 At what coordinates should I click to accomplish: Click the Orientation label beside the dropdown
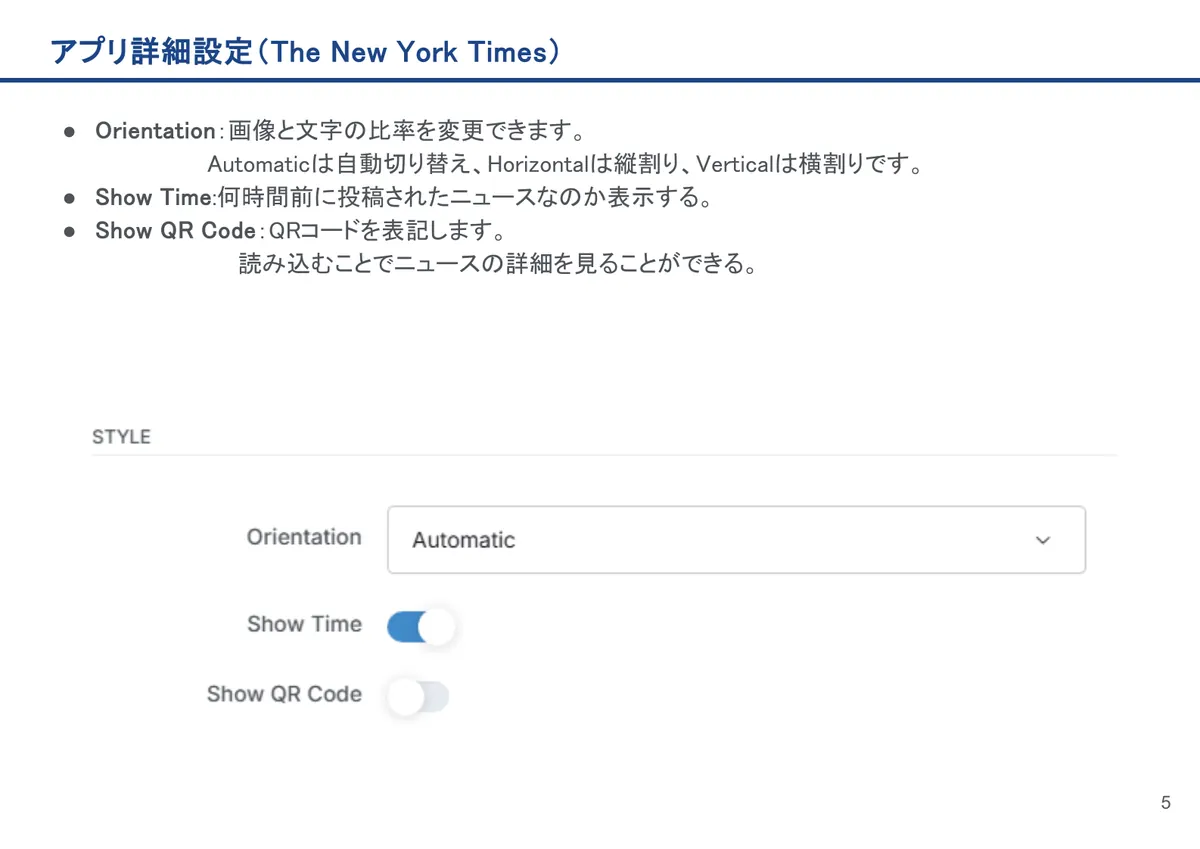pyautogui.click(x=304, y=537)
